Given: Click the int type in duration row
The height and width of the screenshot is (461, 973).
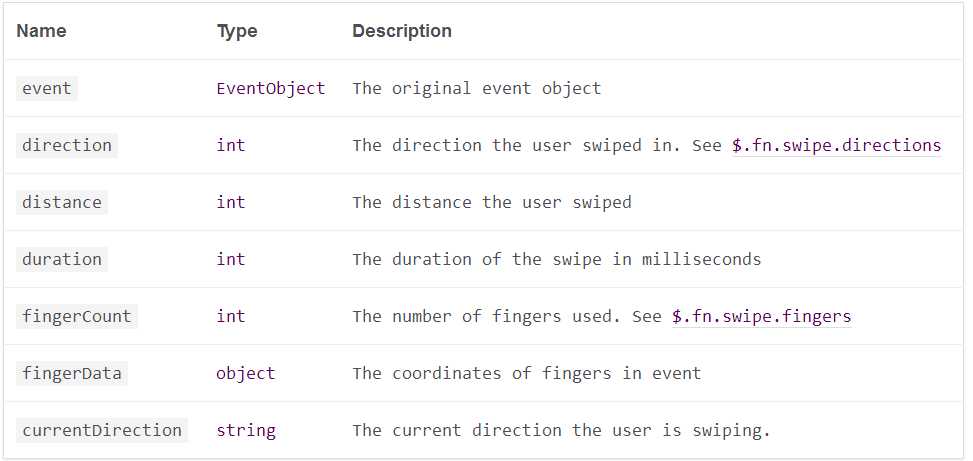Looking at the screenshot, I should point(231,259).
